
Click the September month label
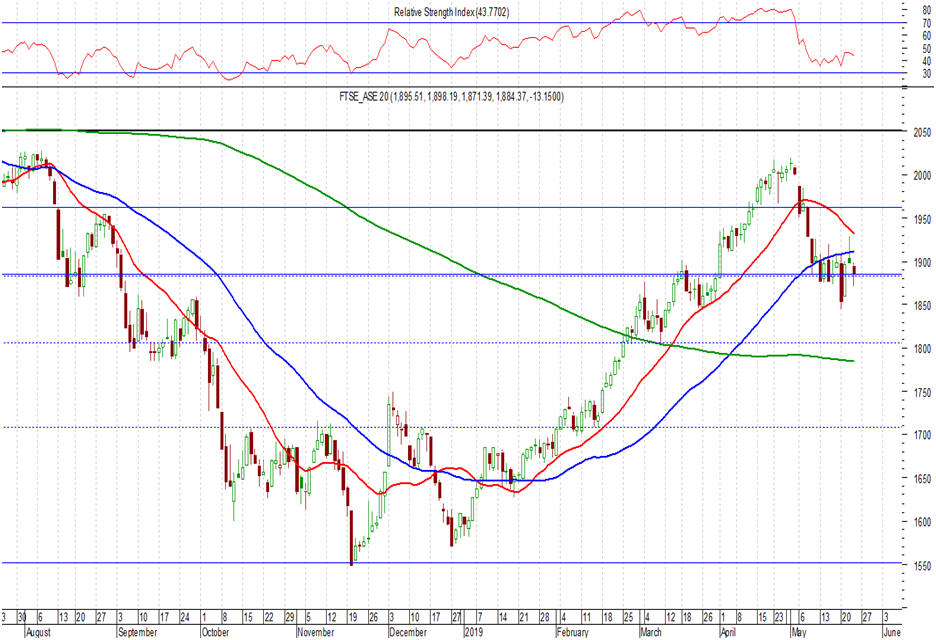(x=138, y=632)
